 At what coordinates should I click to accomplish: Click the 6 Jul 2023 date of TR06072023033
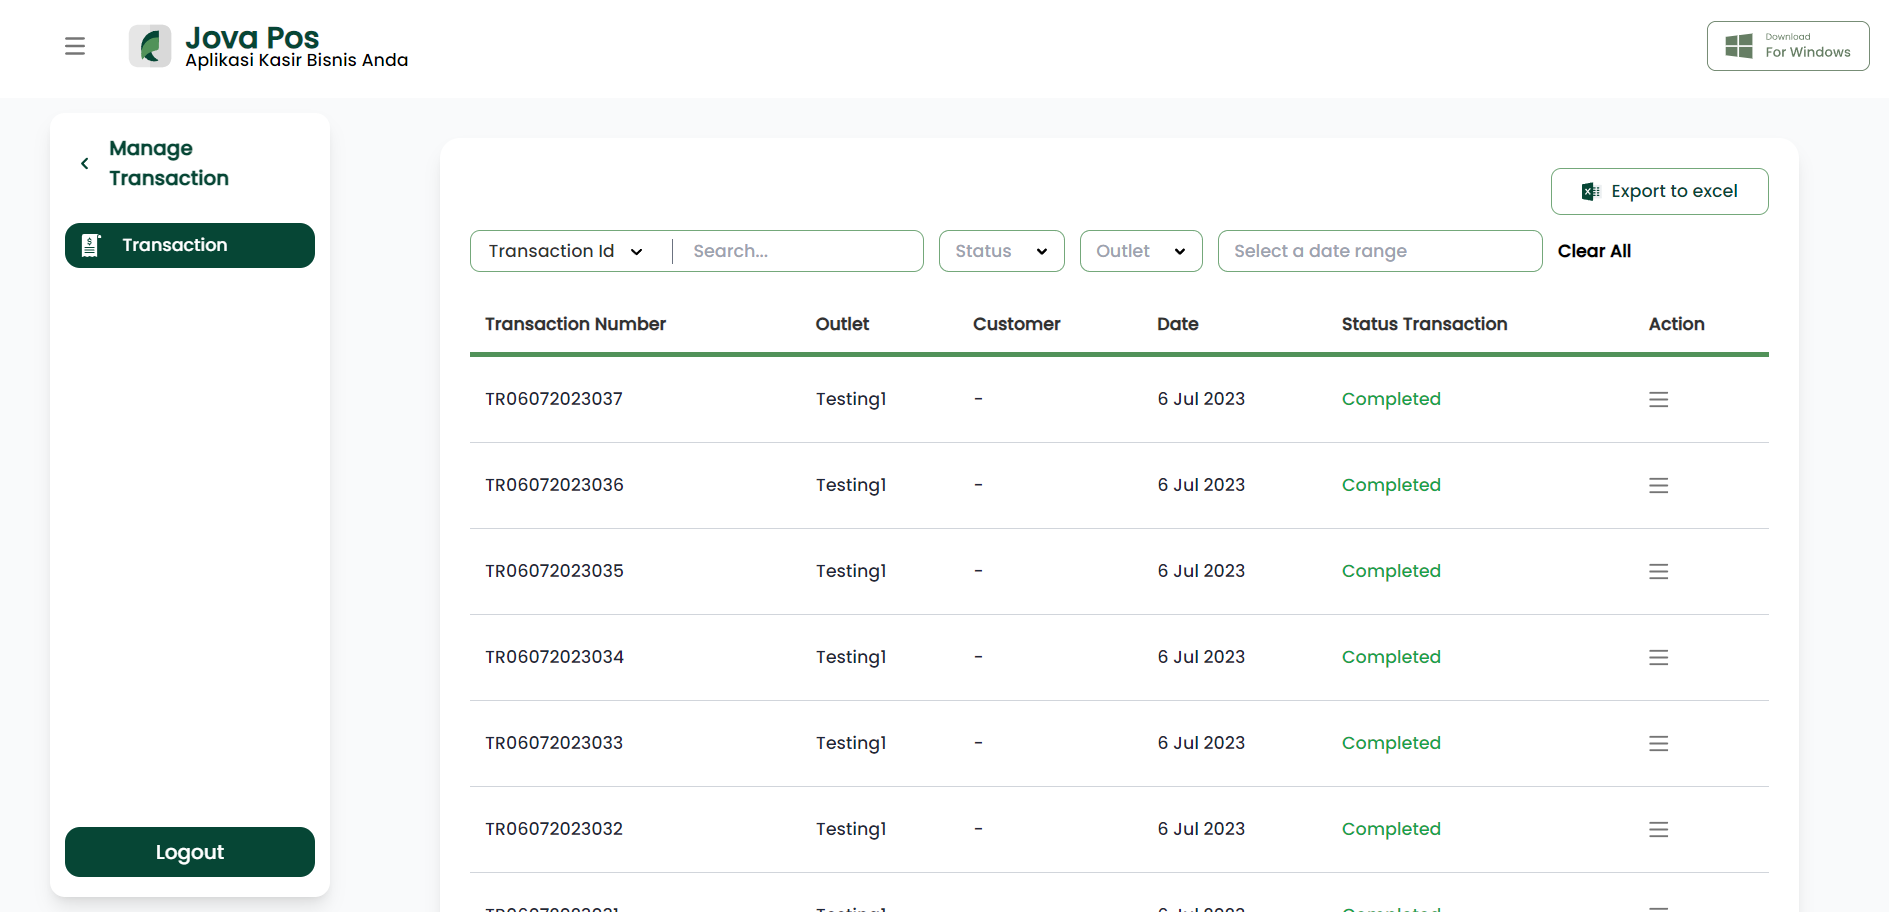(1201, 743)
